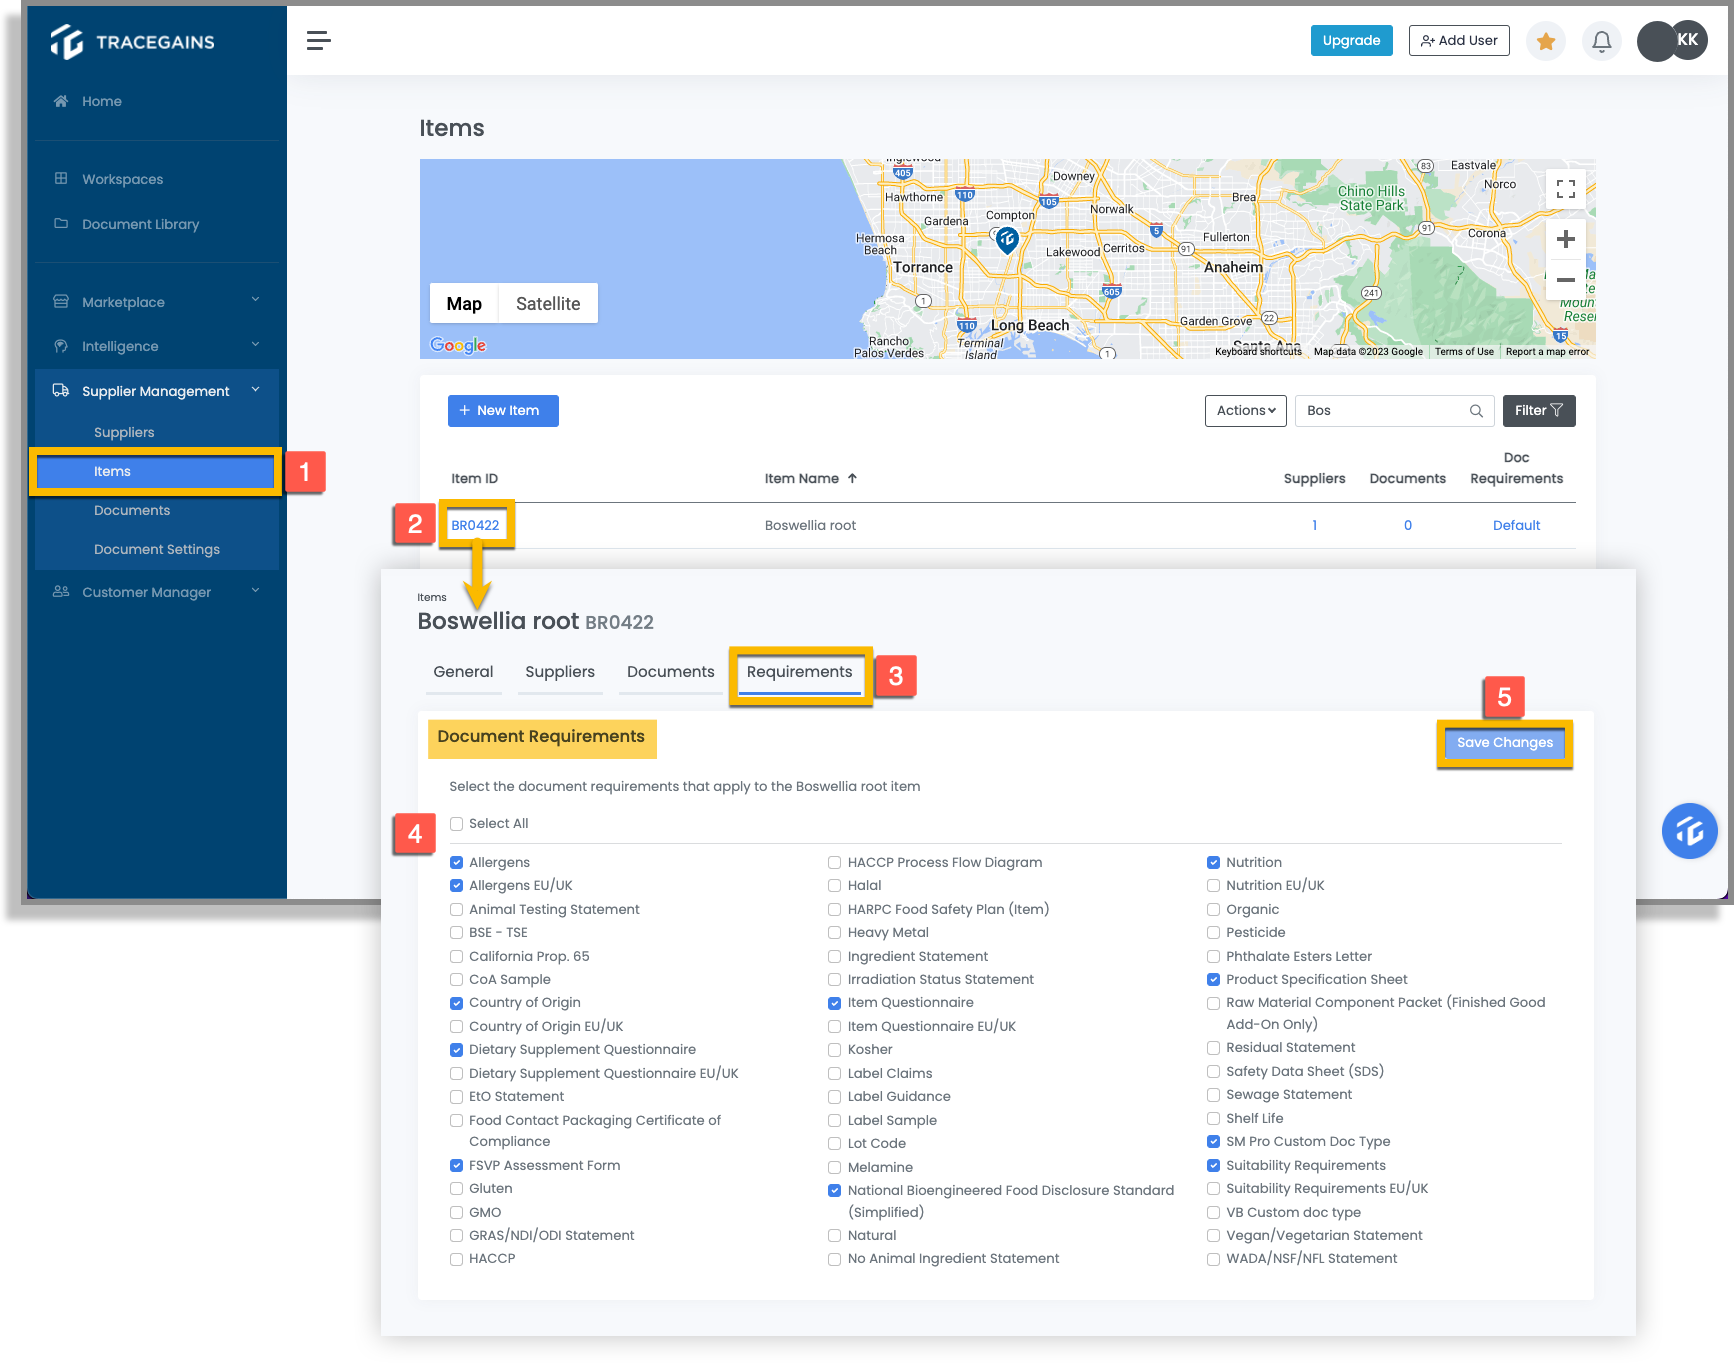Image resolution: width=1734 pixels, height=1364 pixels.
Task: Zoom in on the map
Action: [1566, 239]
